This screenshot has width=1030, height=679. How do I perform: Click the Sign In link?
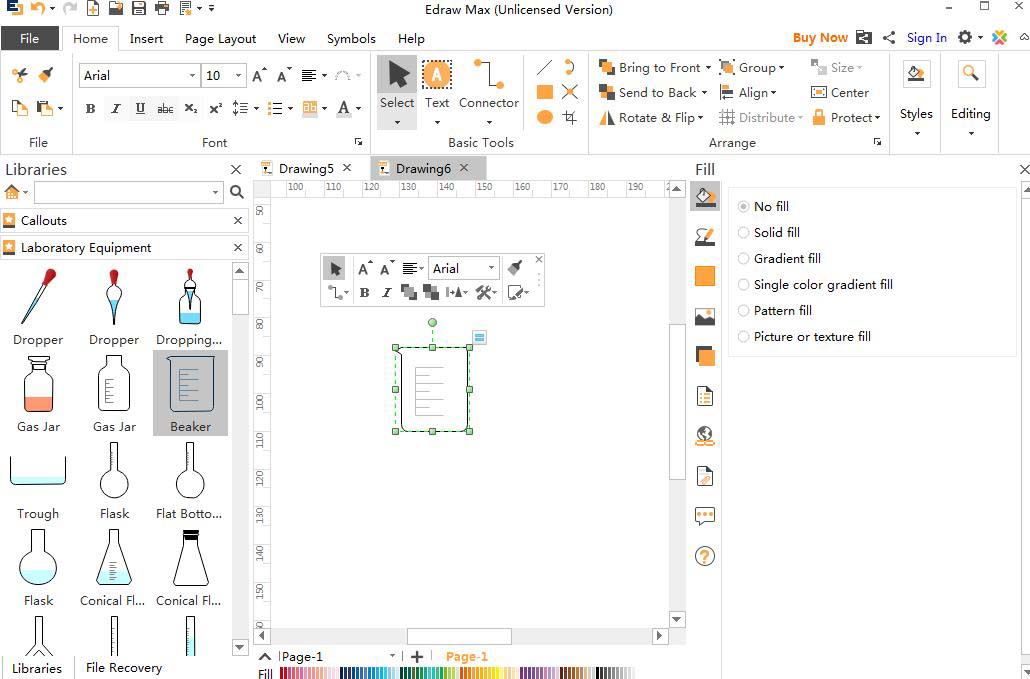pos(927,38)
